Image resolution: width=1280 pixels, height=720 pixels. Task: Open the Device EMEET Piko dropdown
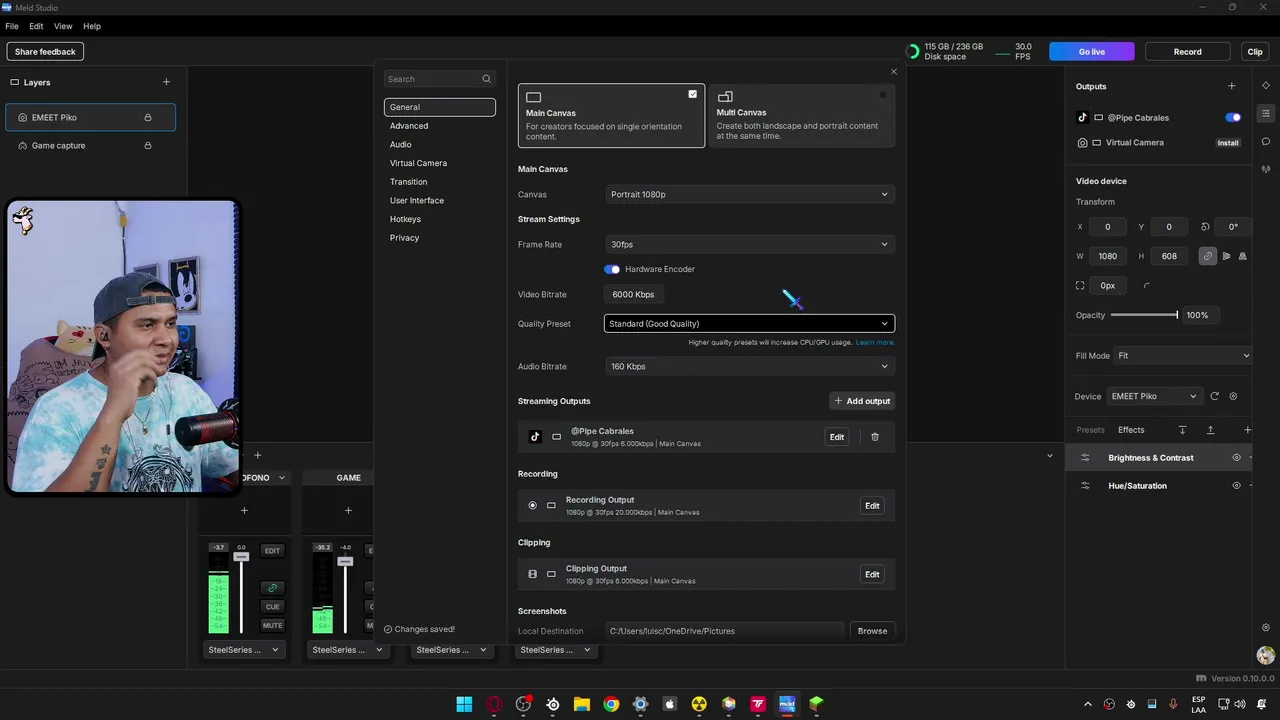pyautogui.click(x=1153, y=396)
